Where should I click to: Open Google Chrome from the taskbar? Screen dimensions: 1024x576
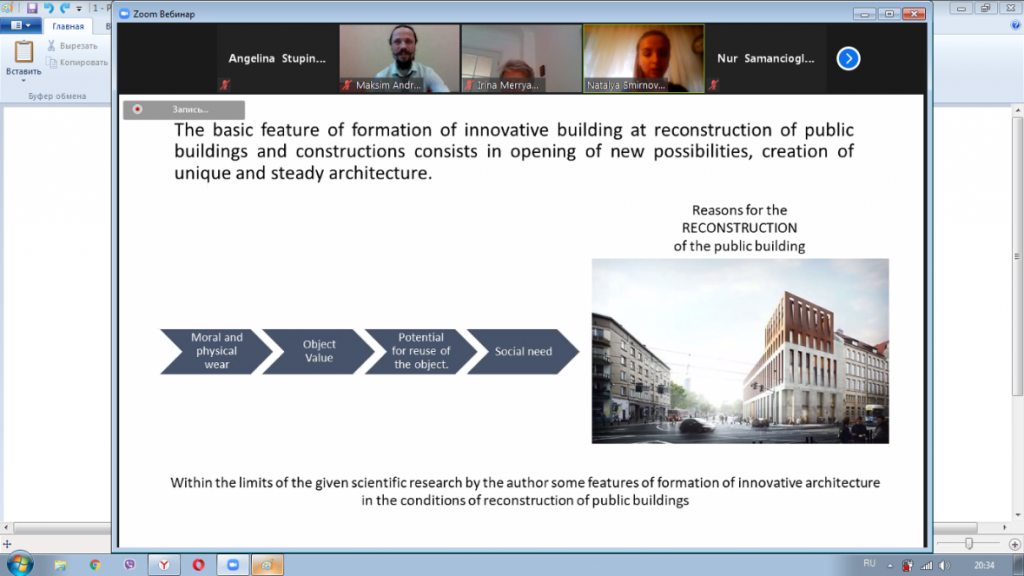coord(94,565)
